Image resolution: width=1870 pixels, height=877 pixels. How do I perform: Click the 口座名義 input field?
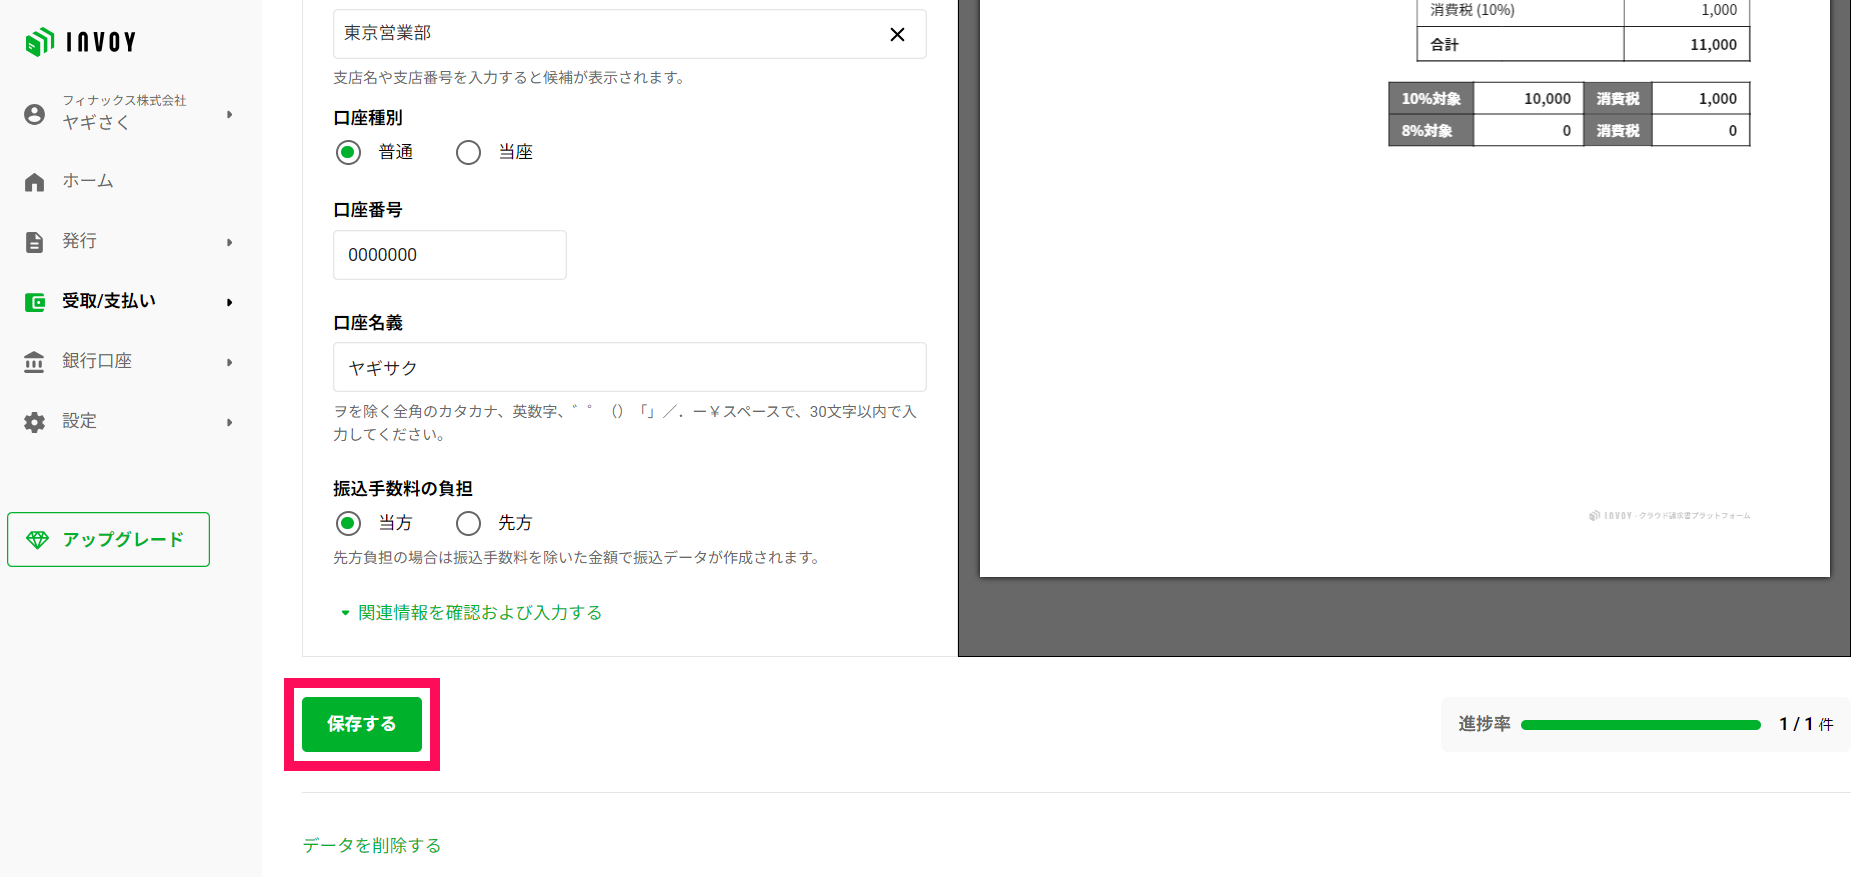(629, 367)
